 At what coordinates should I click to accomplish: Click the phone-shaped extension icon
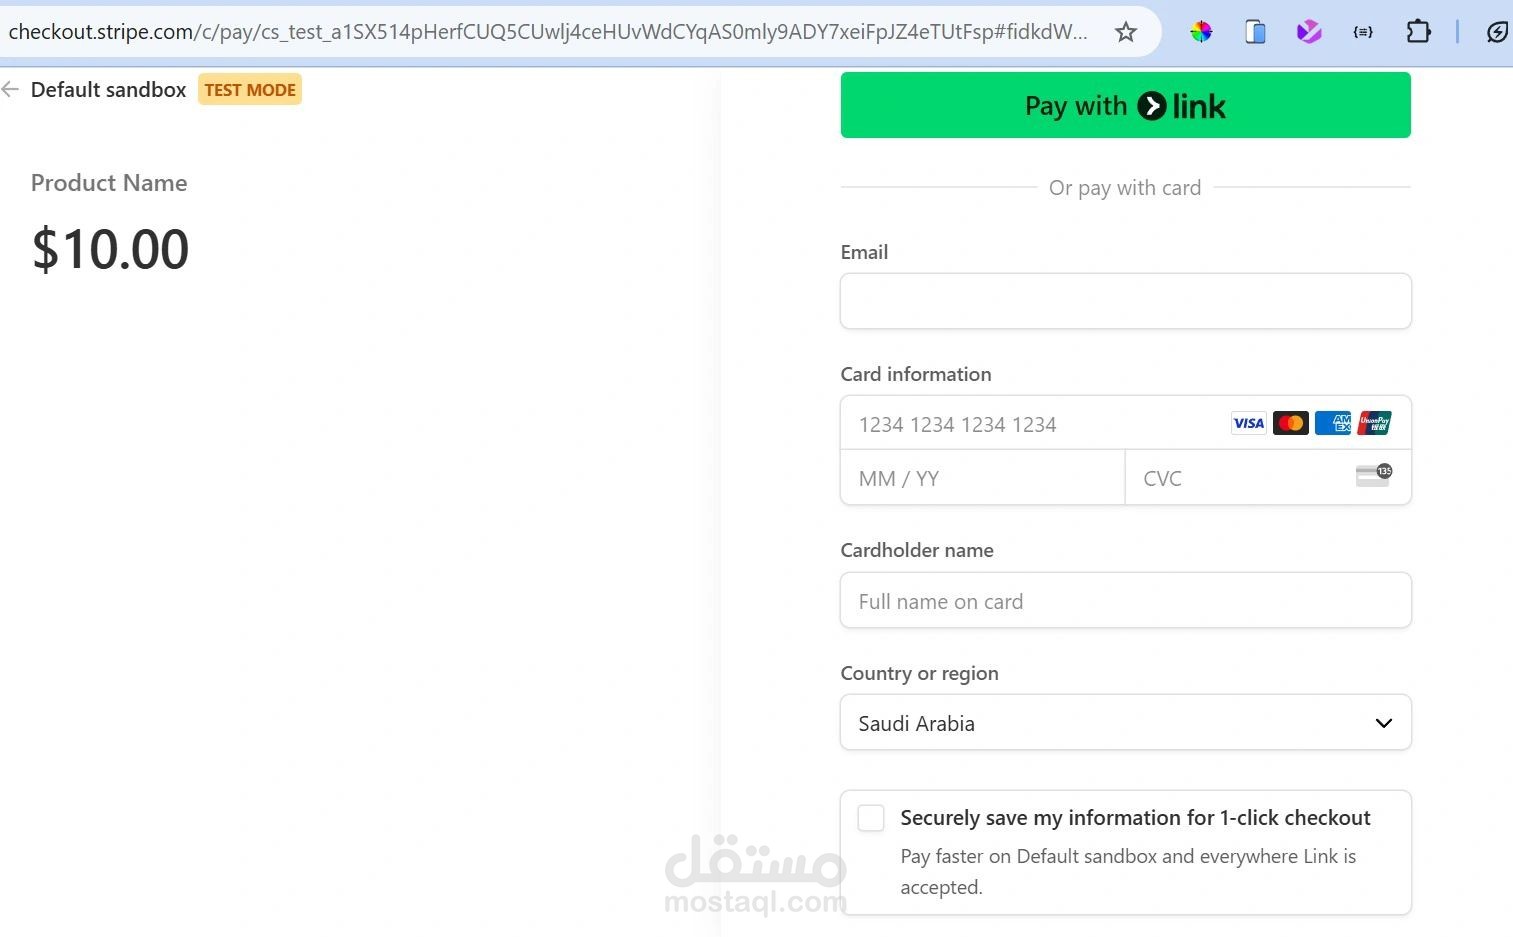click(1254, 31)
